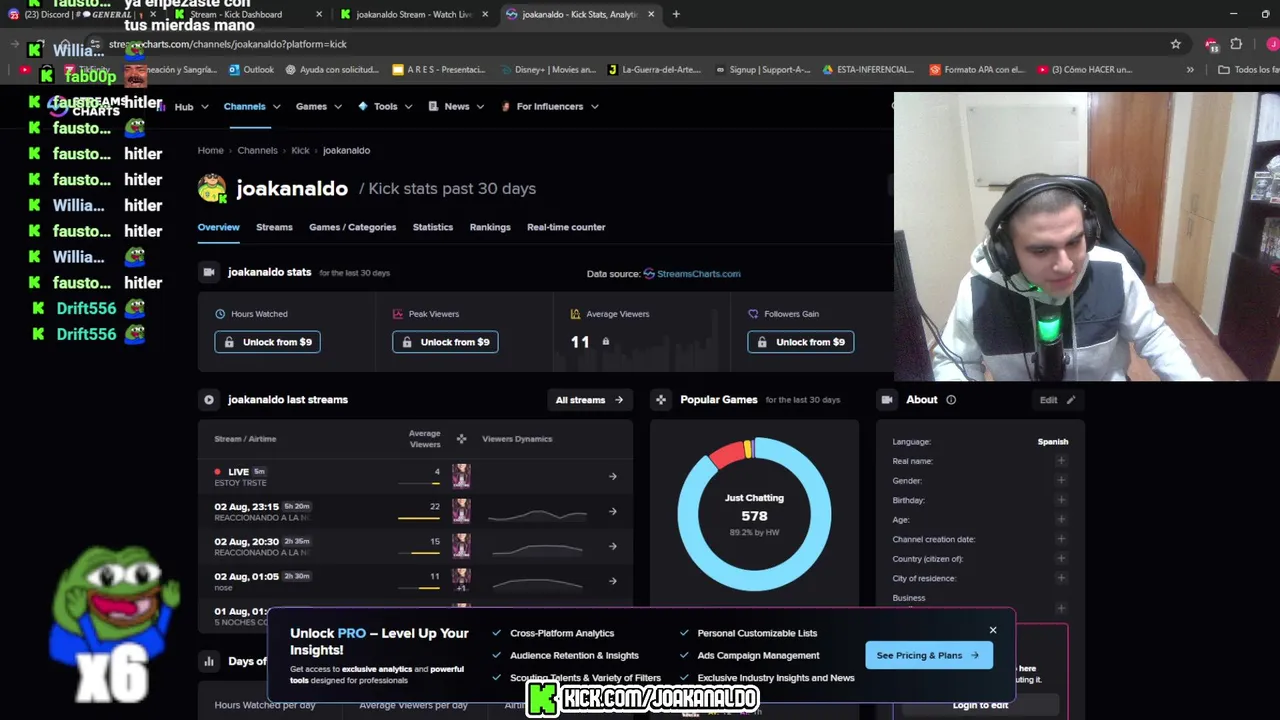Switch to the Overview tab
Screen dimensions: 1280x720
[218, 227]
